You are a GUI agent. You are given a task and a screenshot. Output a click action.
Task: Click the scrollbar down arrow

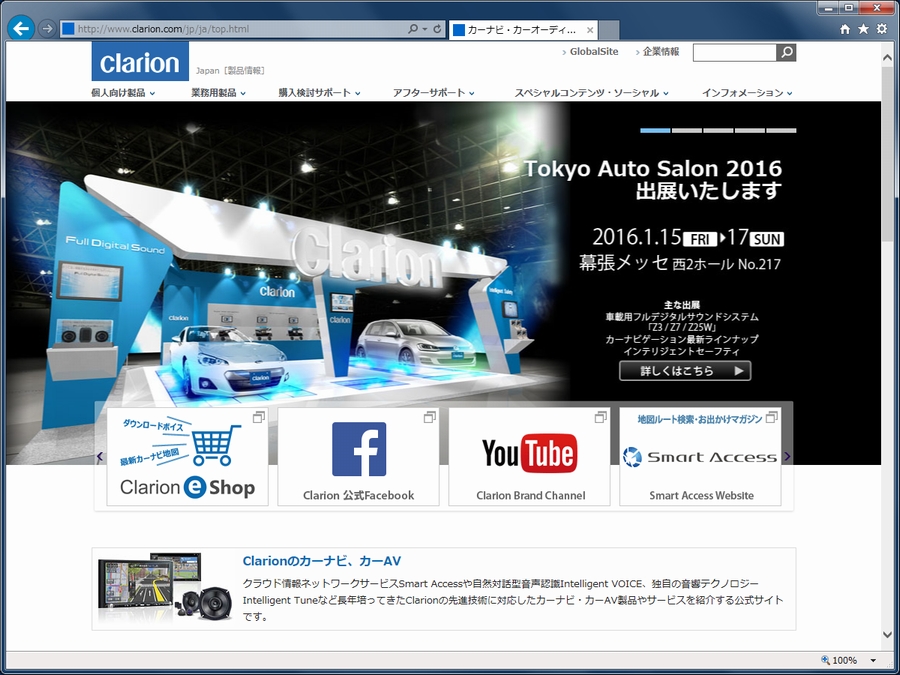point(887,635)
